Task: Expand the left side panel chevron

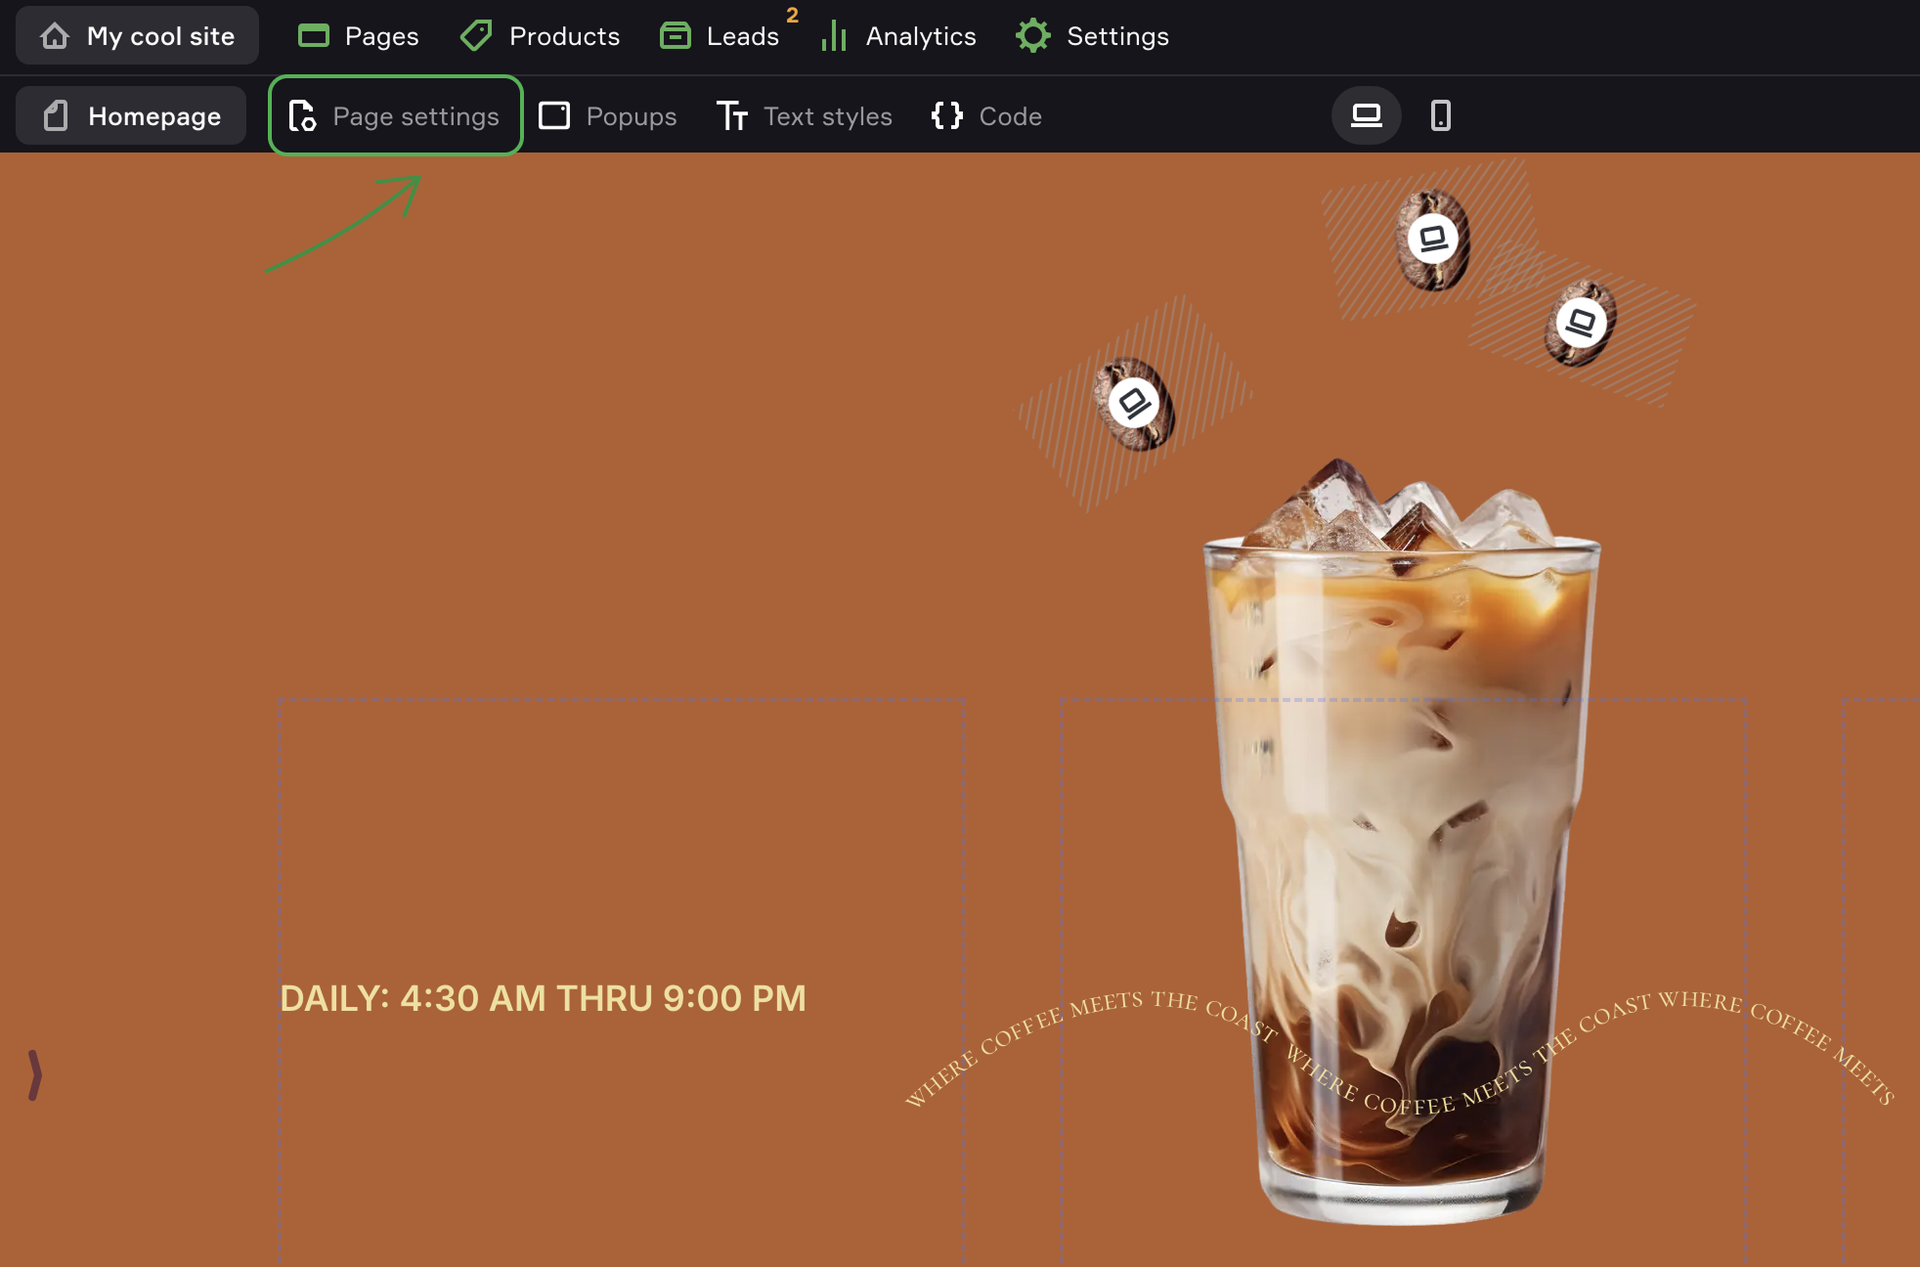Action: tap(35, 1075)
